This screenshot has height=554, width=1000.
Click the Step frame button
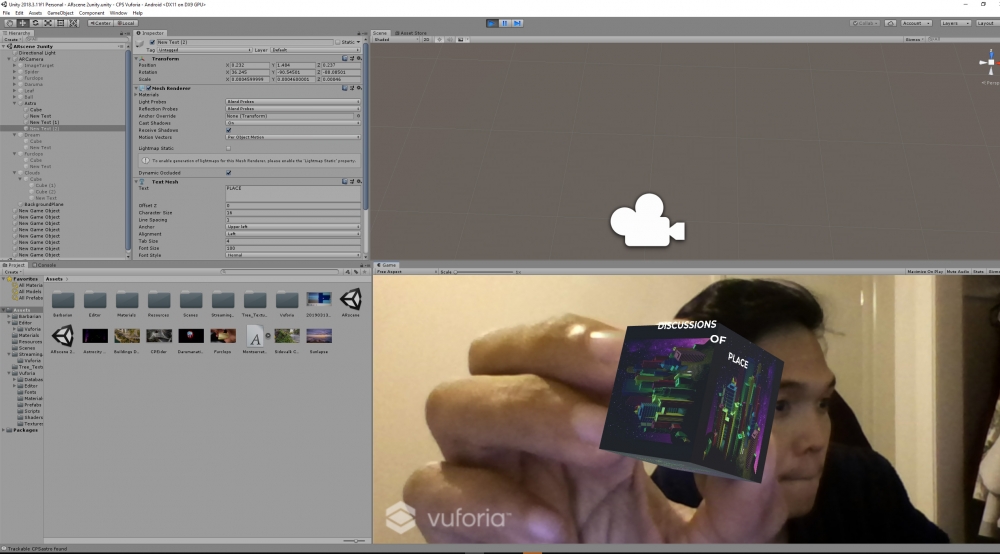click(517, 22)
